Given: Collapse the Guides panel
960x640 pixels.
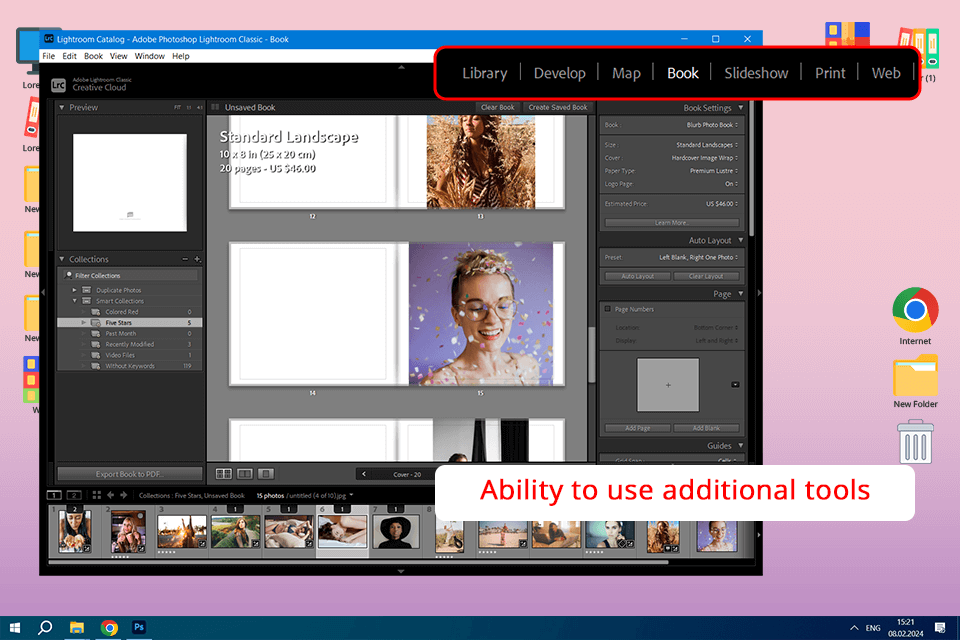Looking at the screenshot, I should (741, 446).
